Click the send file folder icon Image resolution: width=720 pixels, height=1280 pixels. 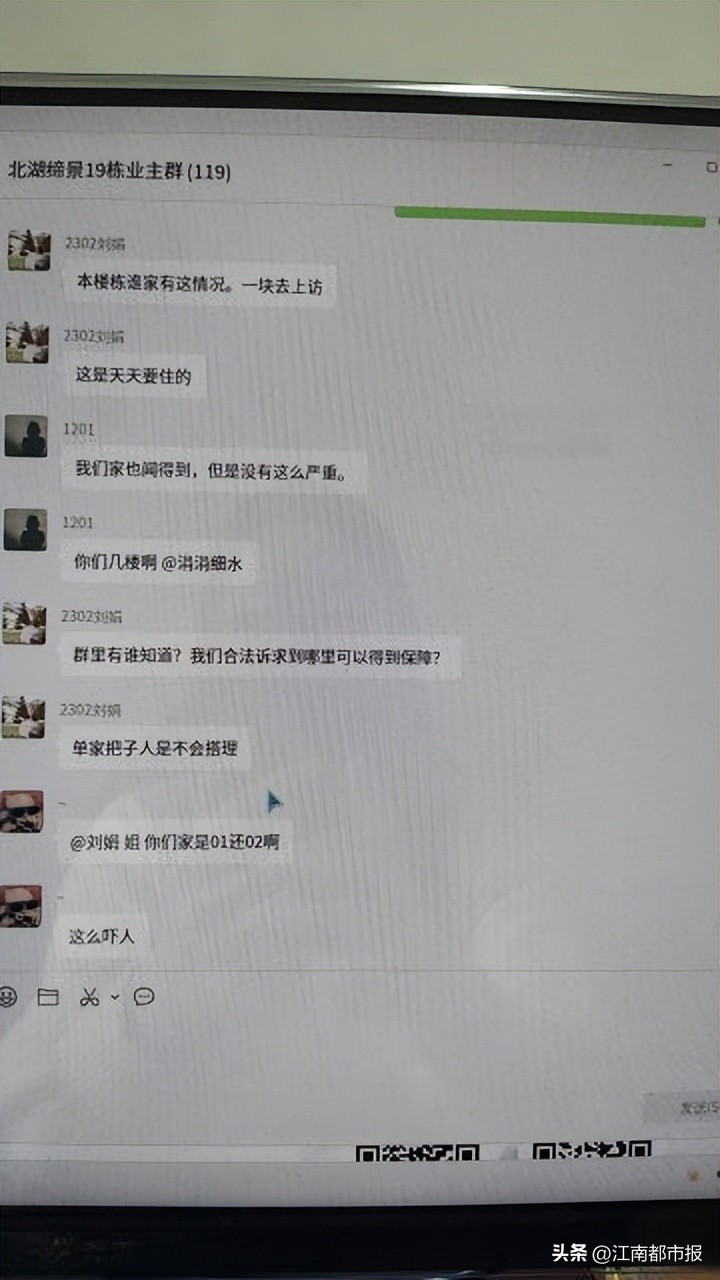[x=47, y=996]
